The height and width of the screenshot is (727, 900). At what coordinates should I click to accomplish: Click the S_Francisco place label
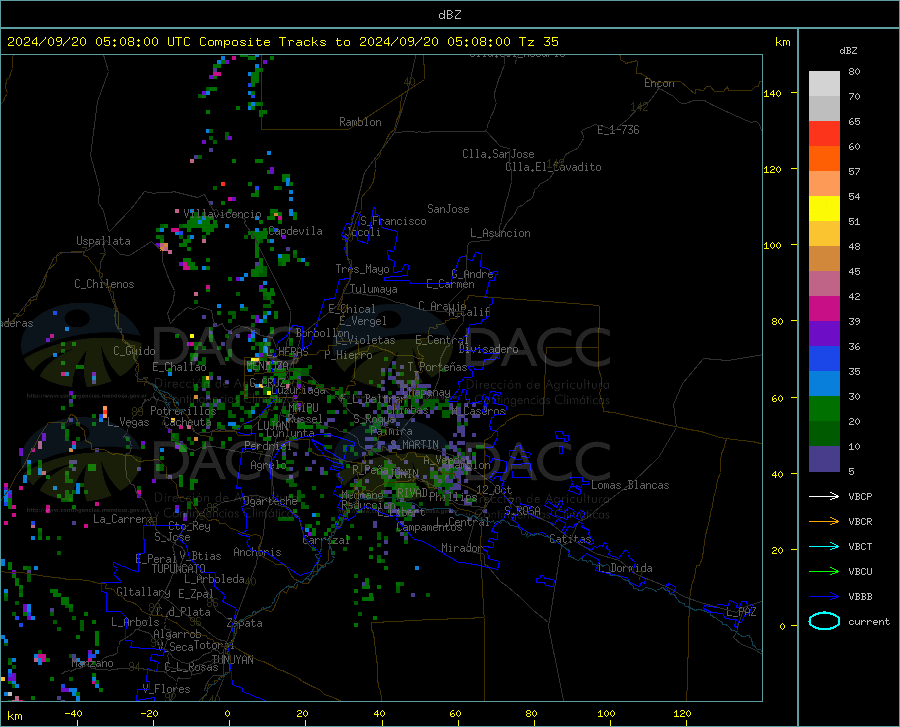click(393, 221)
